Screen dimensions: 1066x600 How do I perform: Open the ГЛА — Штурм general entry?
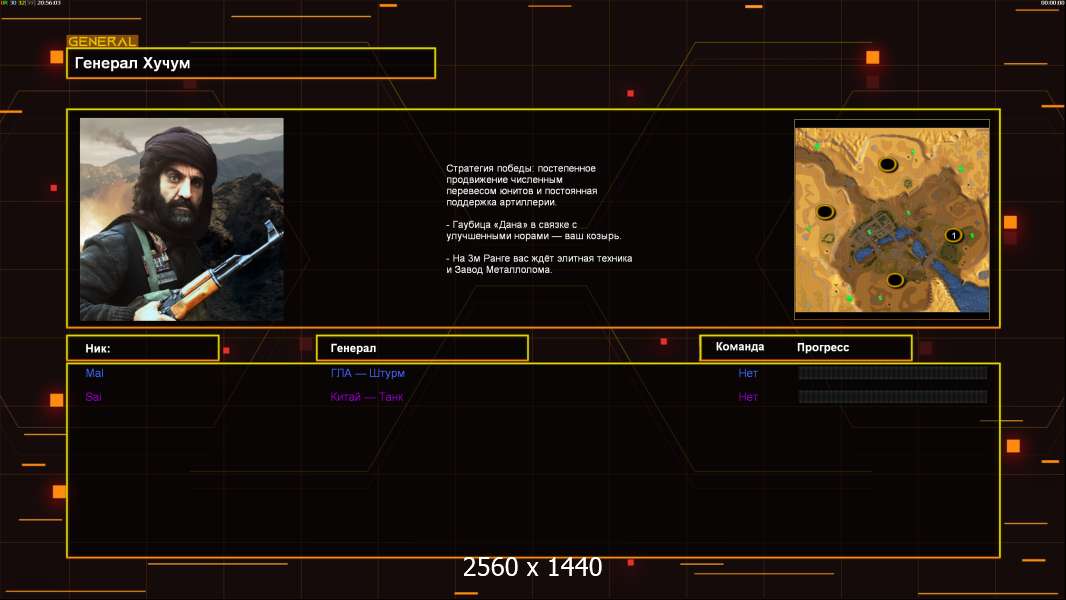(x=367, y=373)
